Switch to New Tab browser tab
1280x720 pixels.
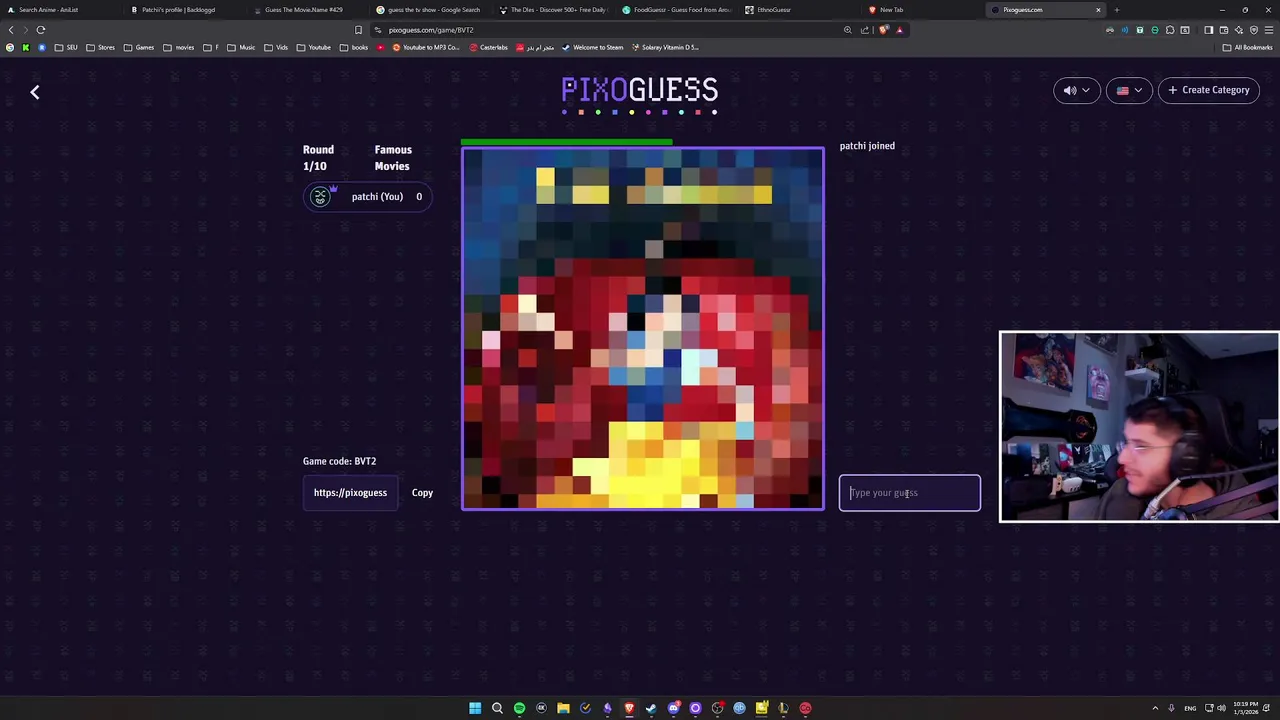click(x=922, y=10)
